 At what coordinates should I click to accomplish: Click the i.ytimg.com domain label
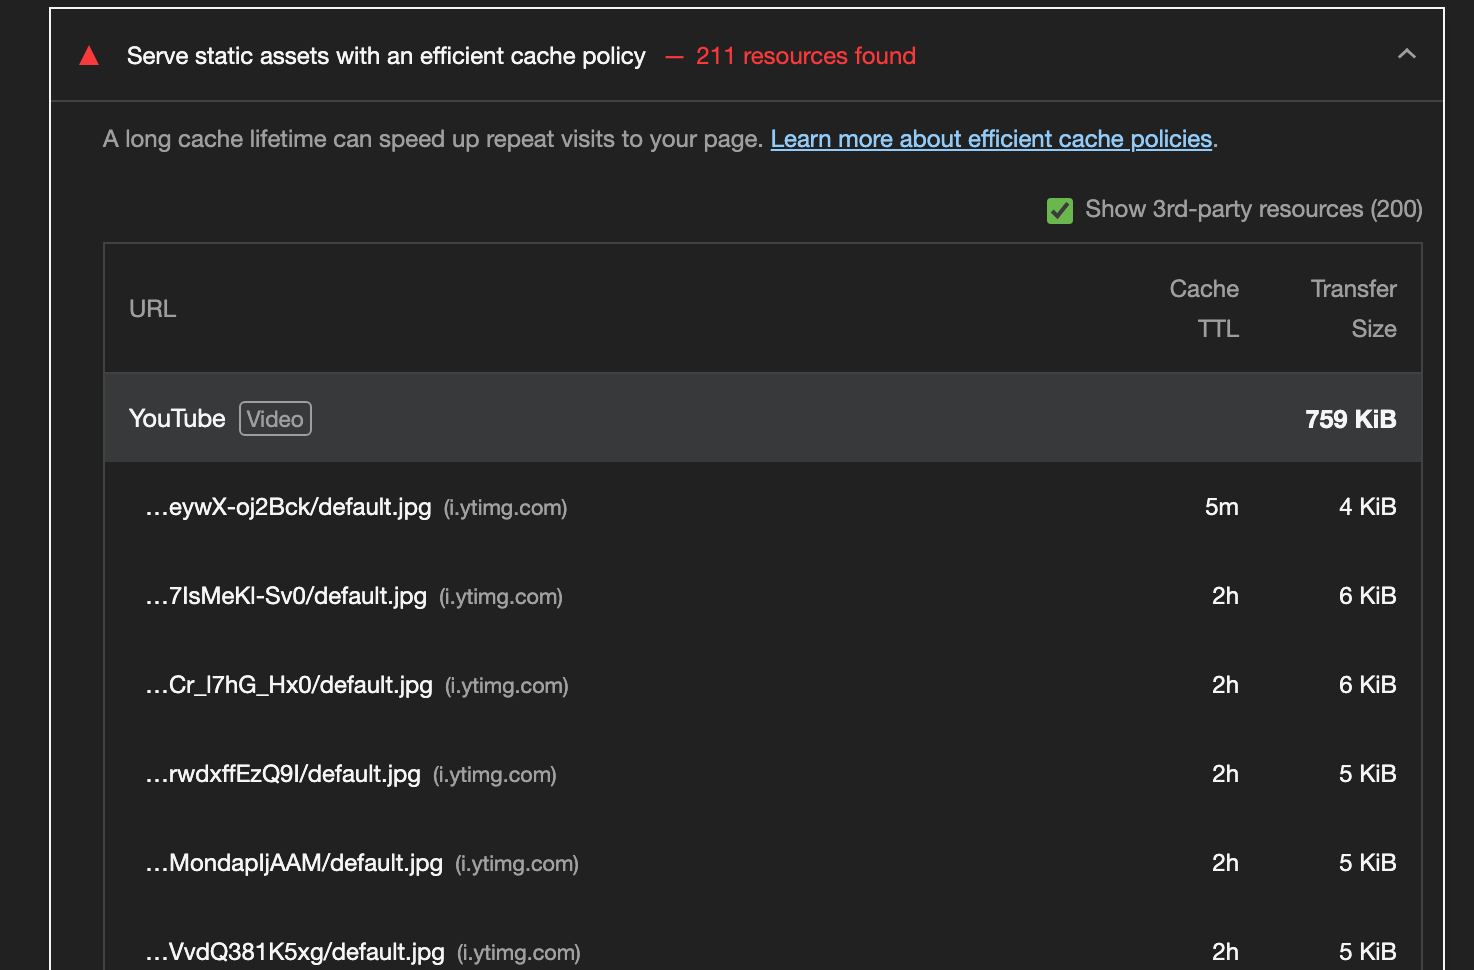pos(506,508)
